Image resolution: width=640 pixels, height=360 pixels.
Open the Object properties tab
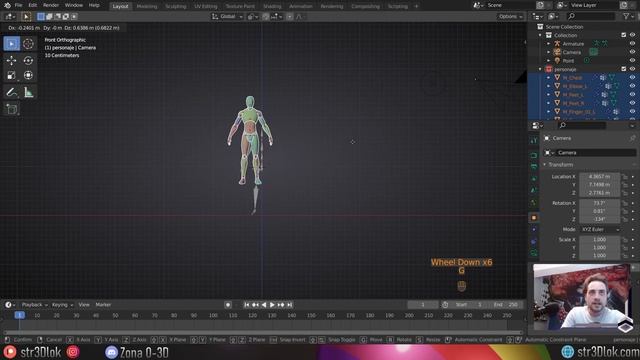click(x=534, y=218)
